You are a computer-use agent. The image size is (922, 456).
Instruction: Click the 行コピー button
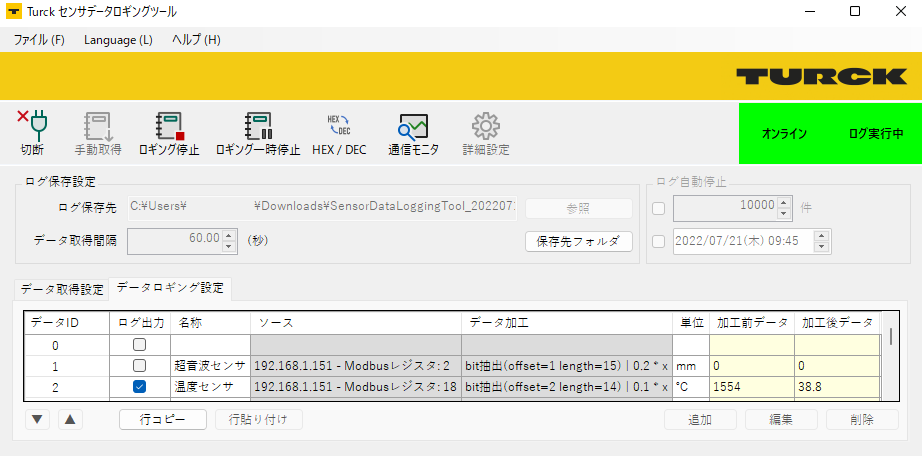pyautogui.click(x=162, y=419)
